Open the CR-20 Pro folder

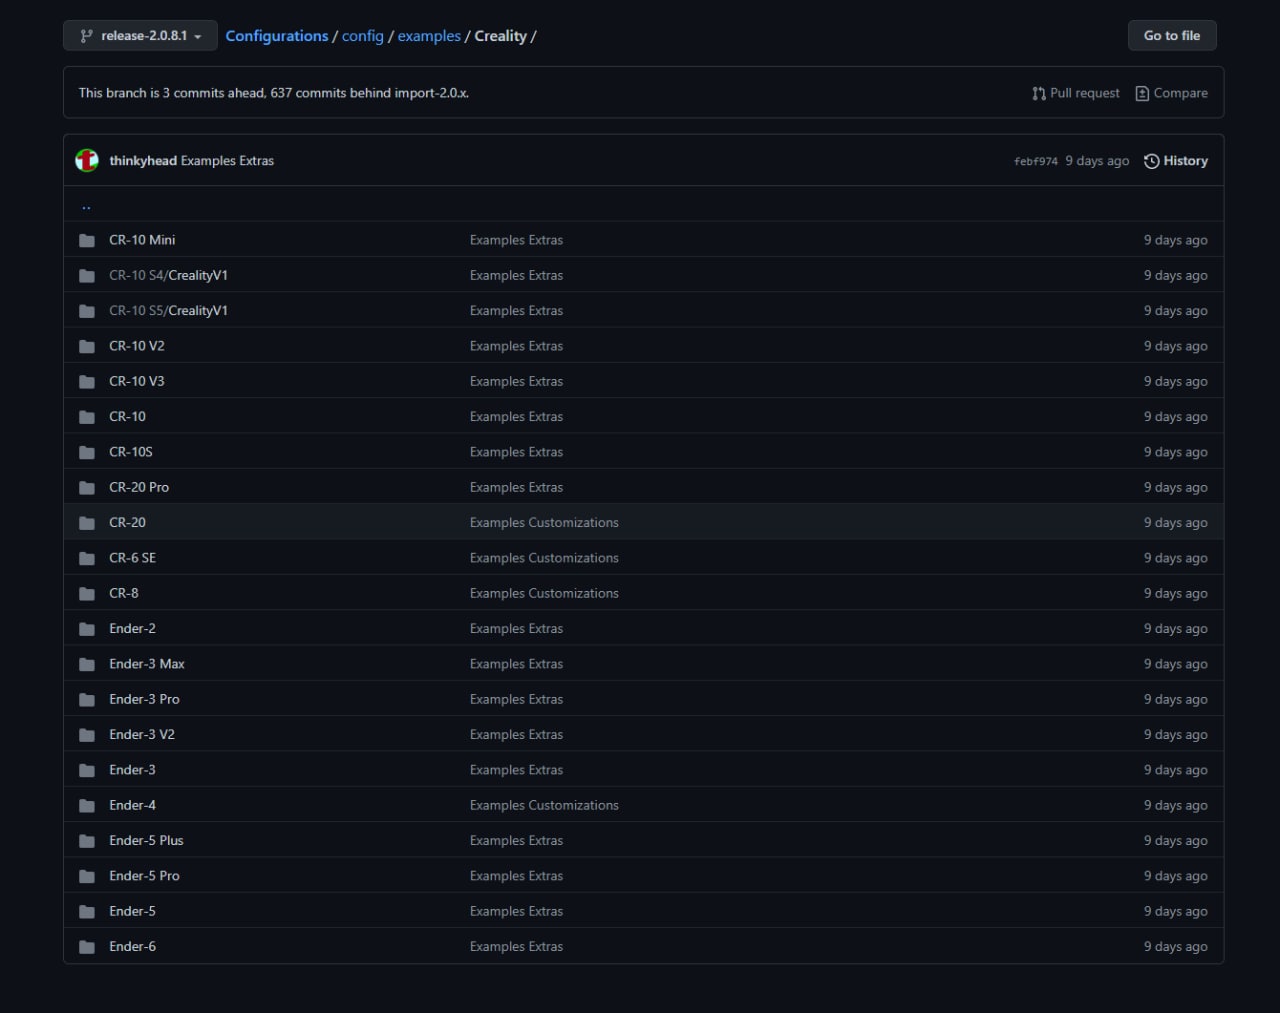pyautogui.click(x=139, y=487)
